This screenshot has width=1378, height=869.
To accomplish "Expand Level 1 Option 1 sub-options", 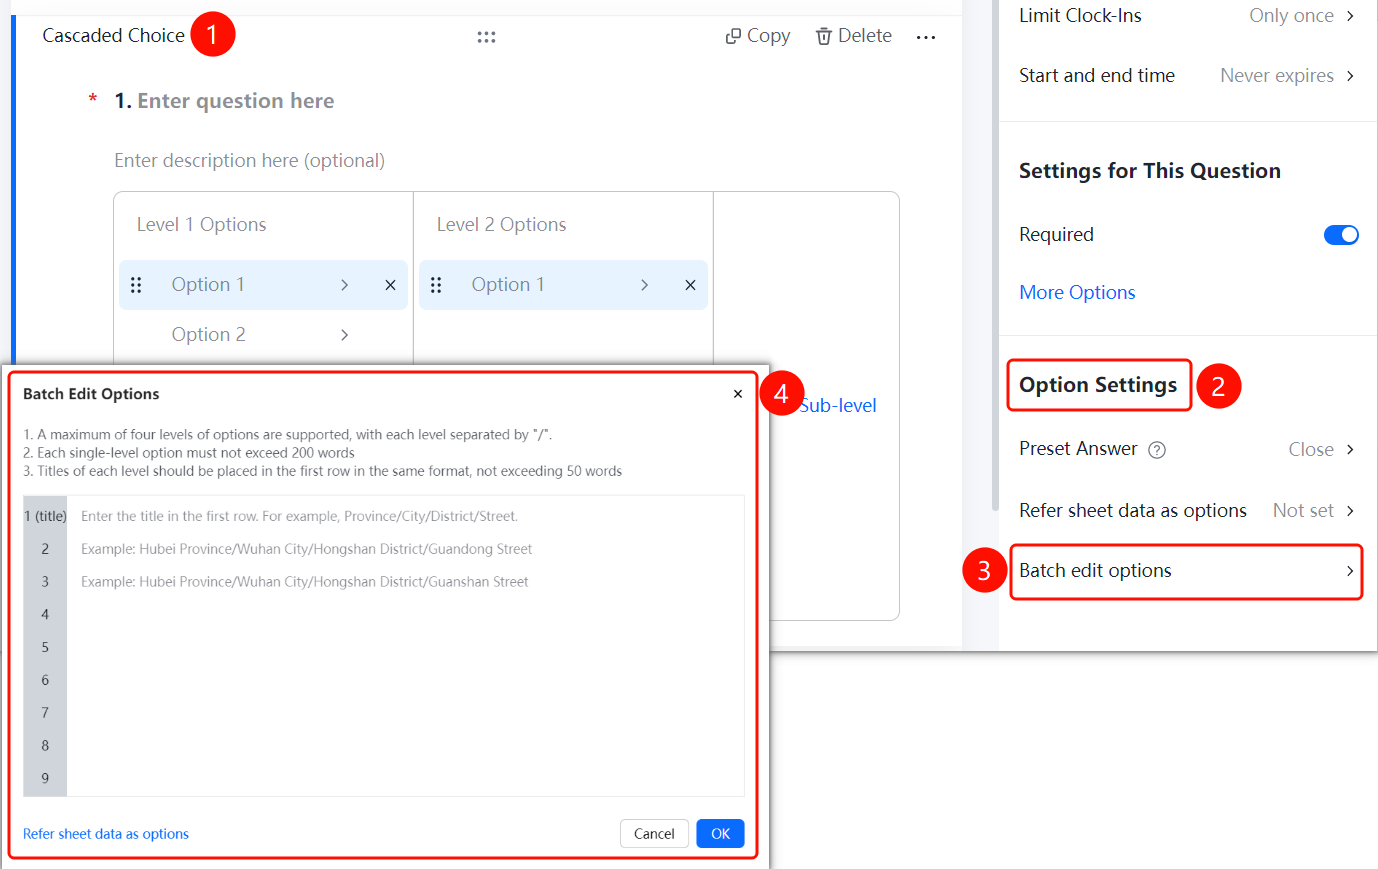I will (x=344, y=285).
